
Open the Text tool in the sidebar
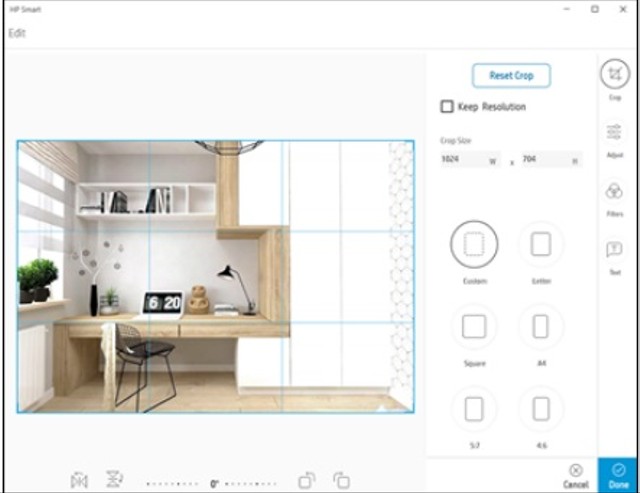coord(614,249)
